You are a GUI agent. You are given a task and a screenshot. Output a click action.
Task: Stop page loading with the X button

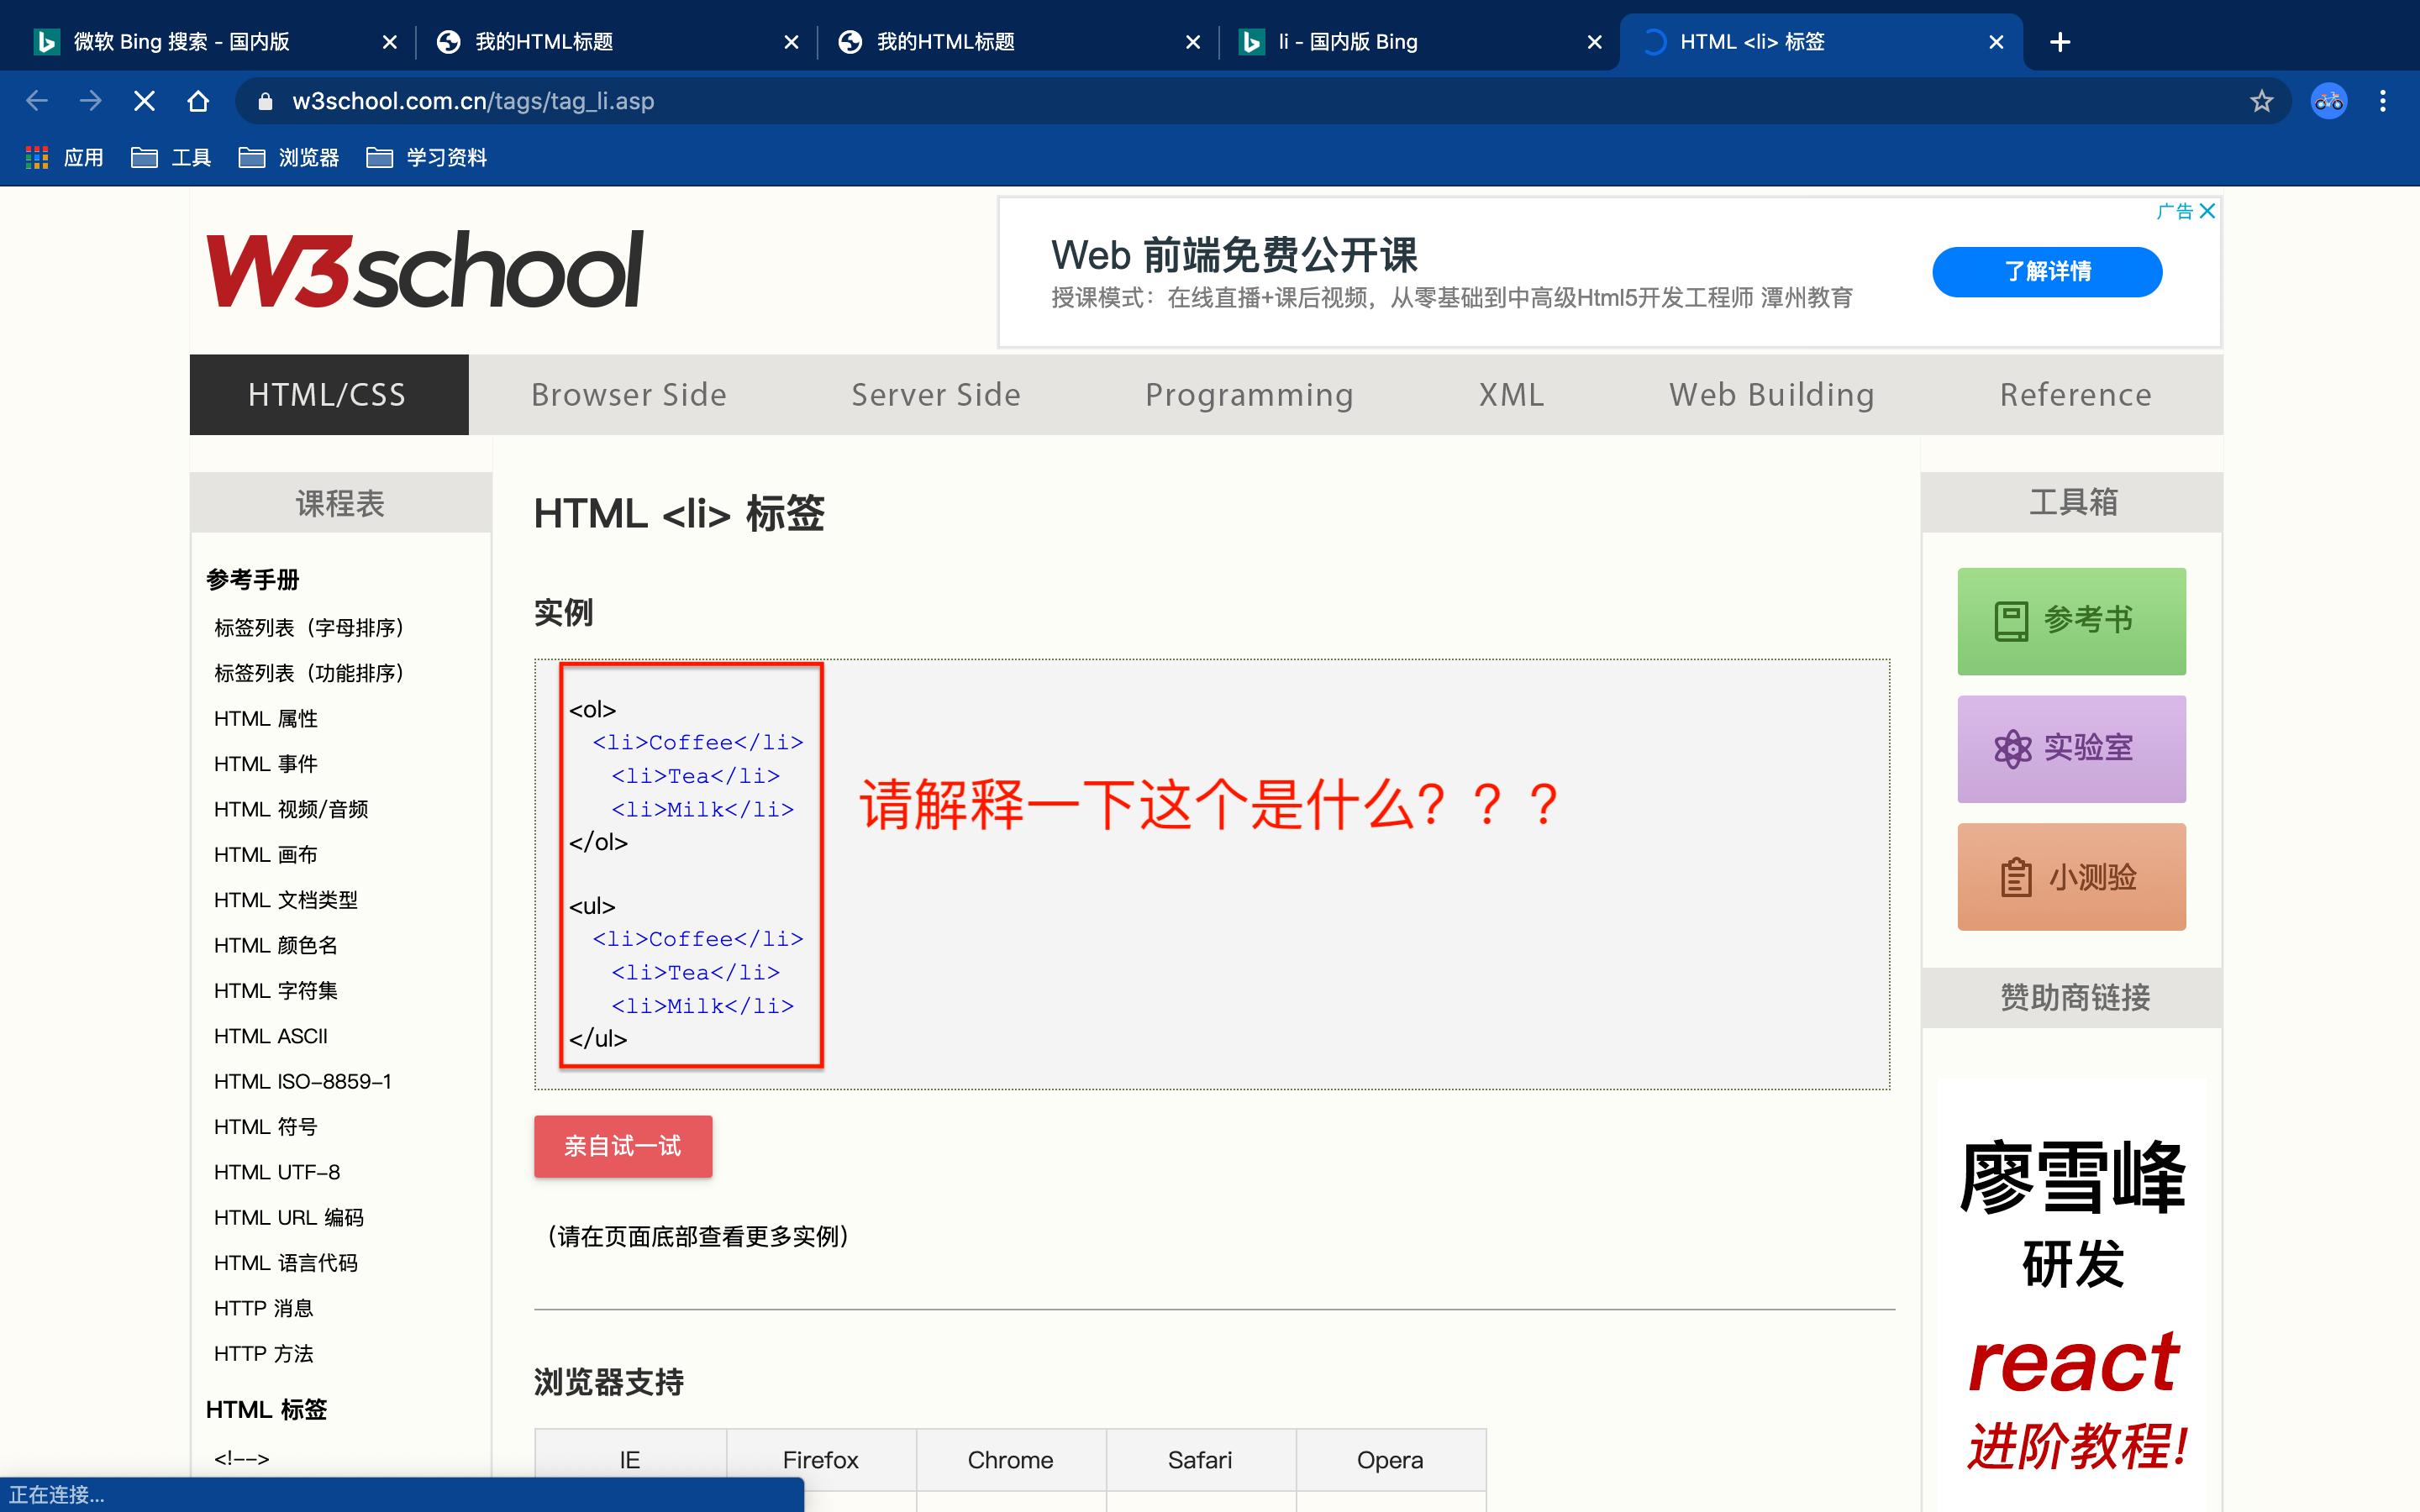click(x=144, y=101)
